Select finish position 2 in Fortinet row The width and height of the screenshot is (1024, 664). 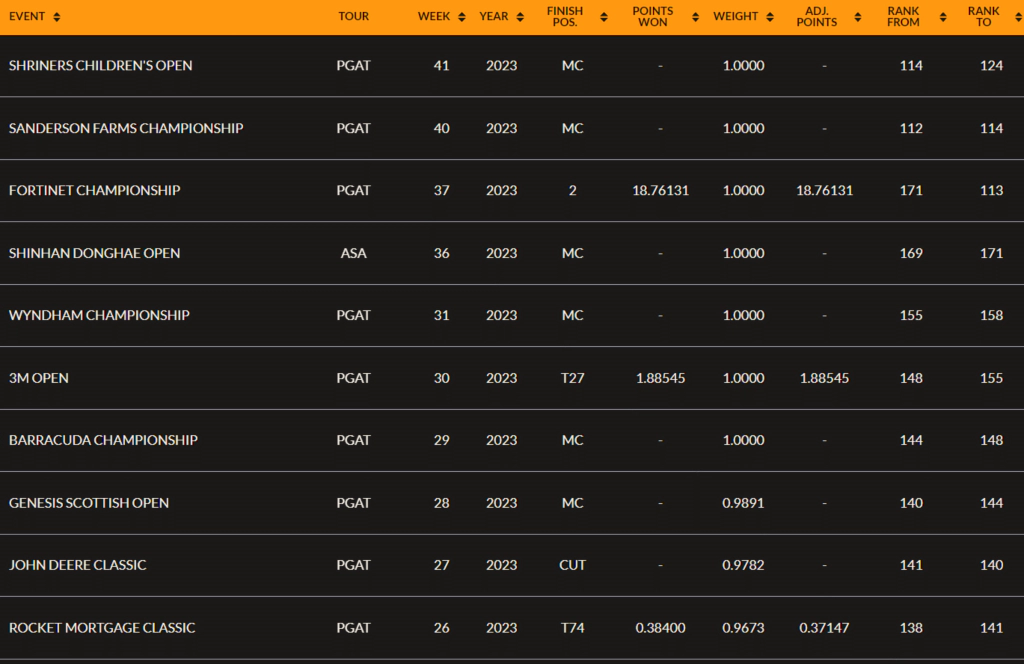[573, 190]
